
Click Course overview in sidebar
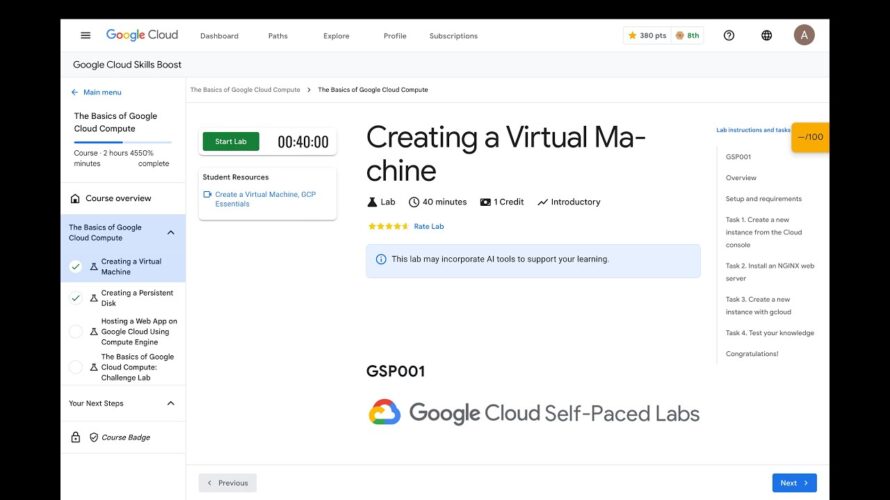point(118,198)
